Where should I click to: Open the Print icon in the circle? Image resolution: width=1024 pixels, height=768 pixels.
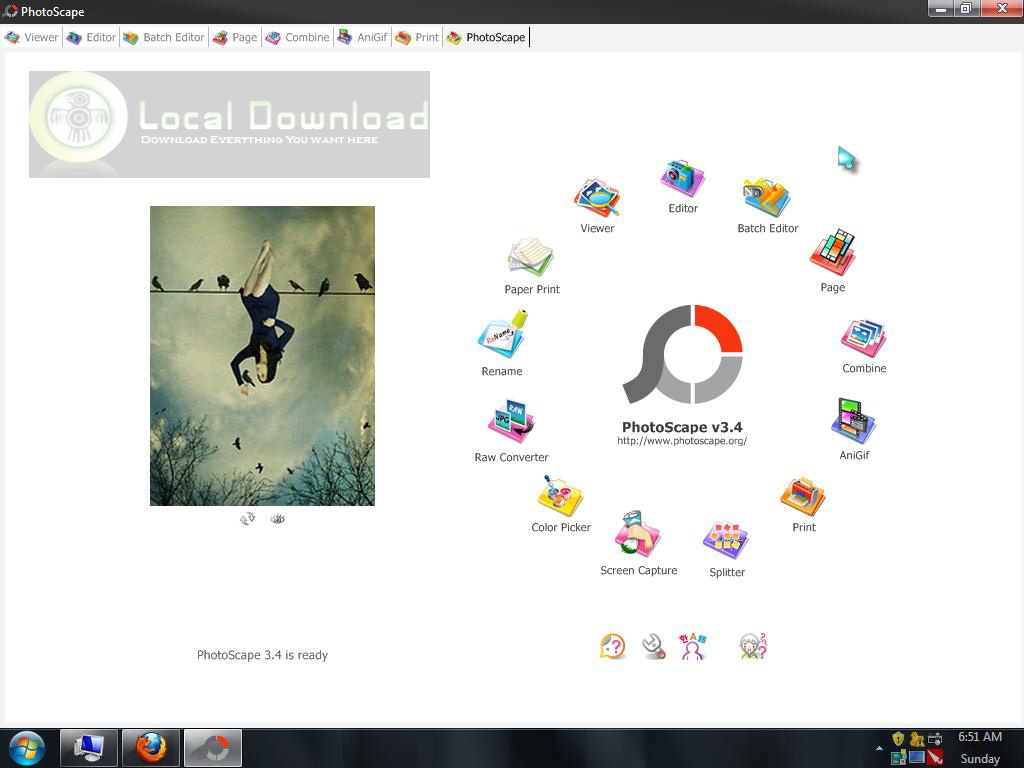click(803, 496)
